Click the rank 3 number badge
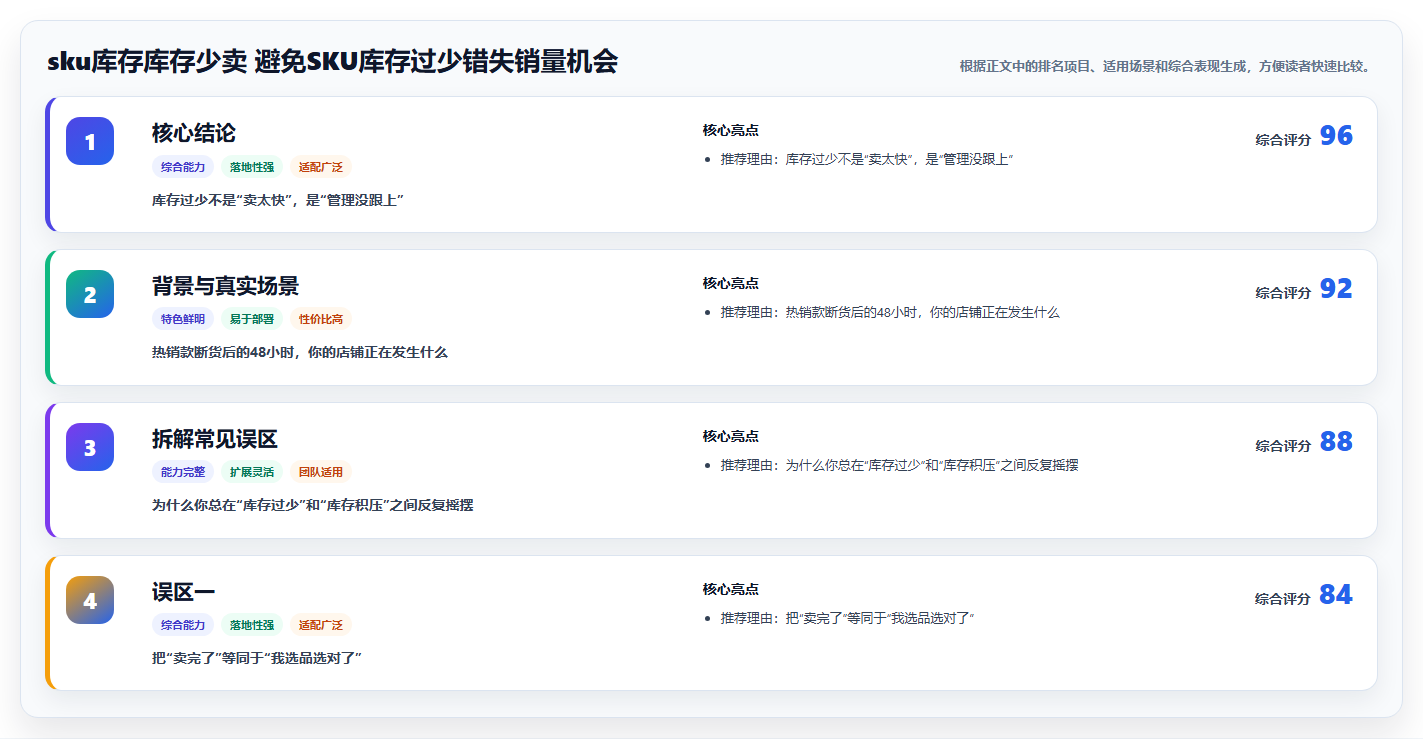The image size is (1423, 739). (x=90, y=447)
